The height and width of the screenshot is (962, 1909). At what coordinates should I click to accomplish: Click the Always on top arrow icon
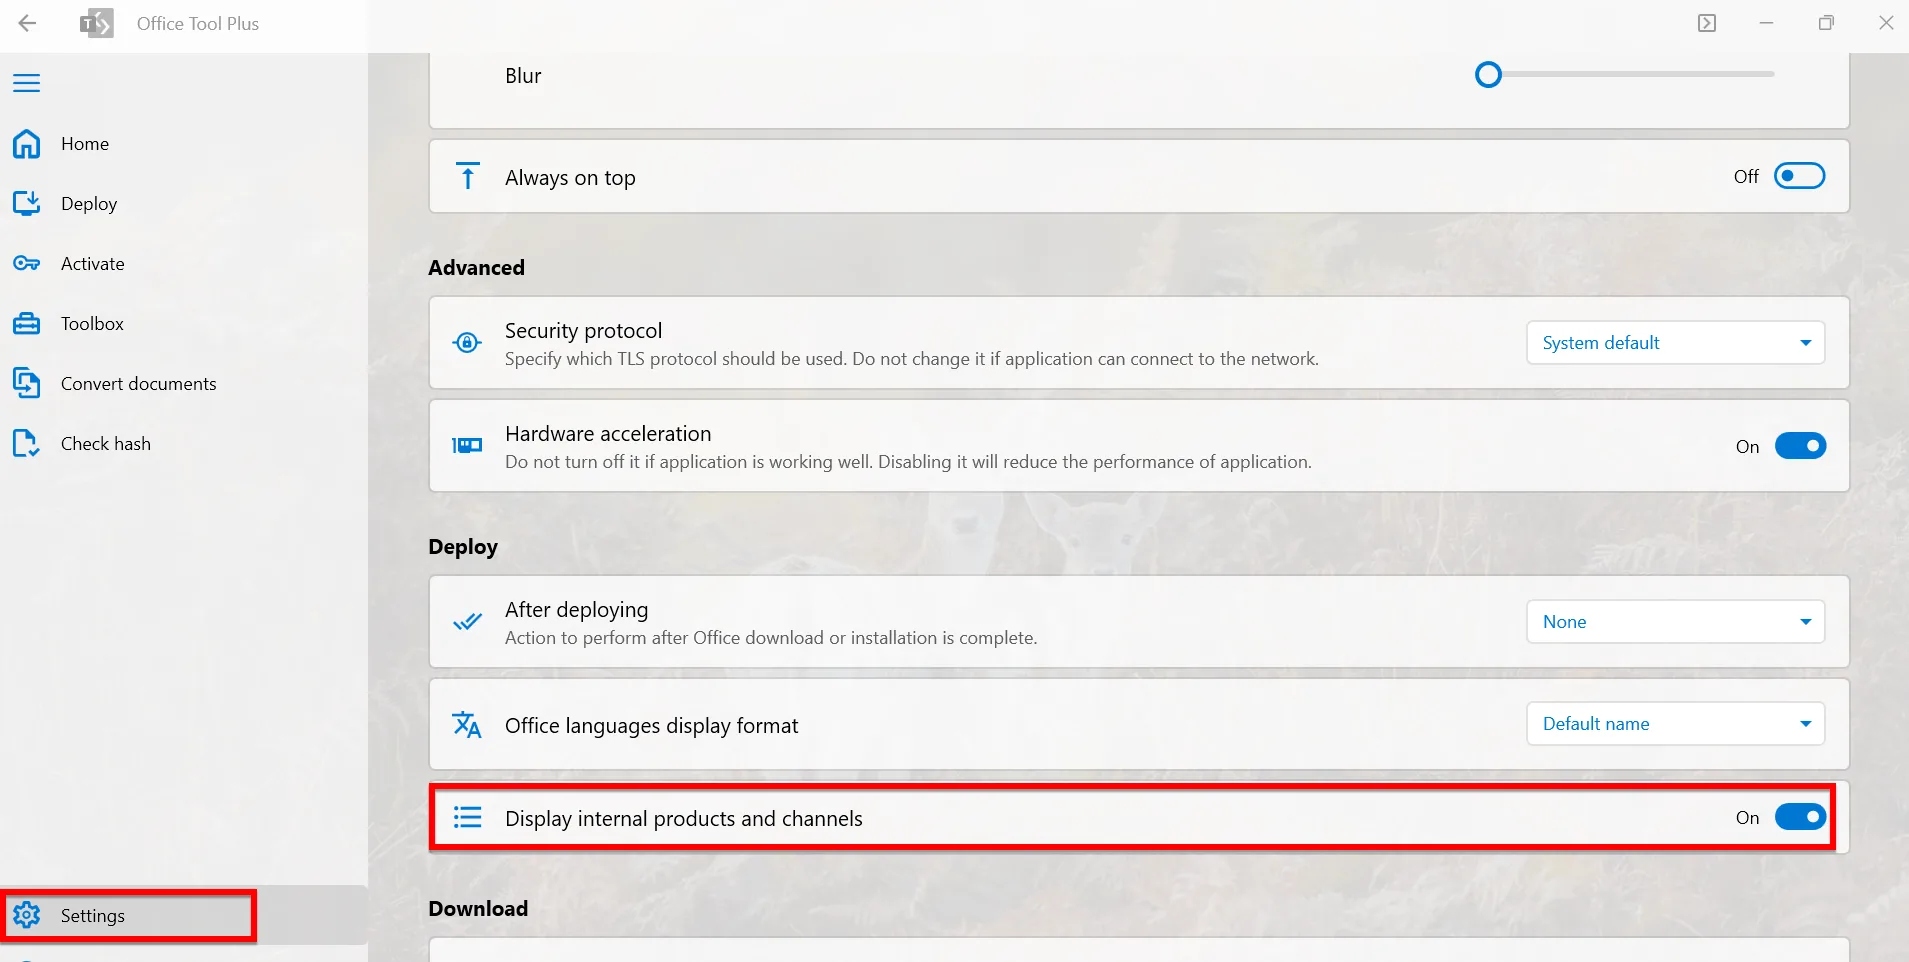[467, 176]
